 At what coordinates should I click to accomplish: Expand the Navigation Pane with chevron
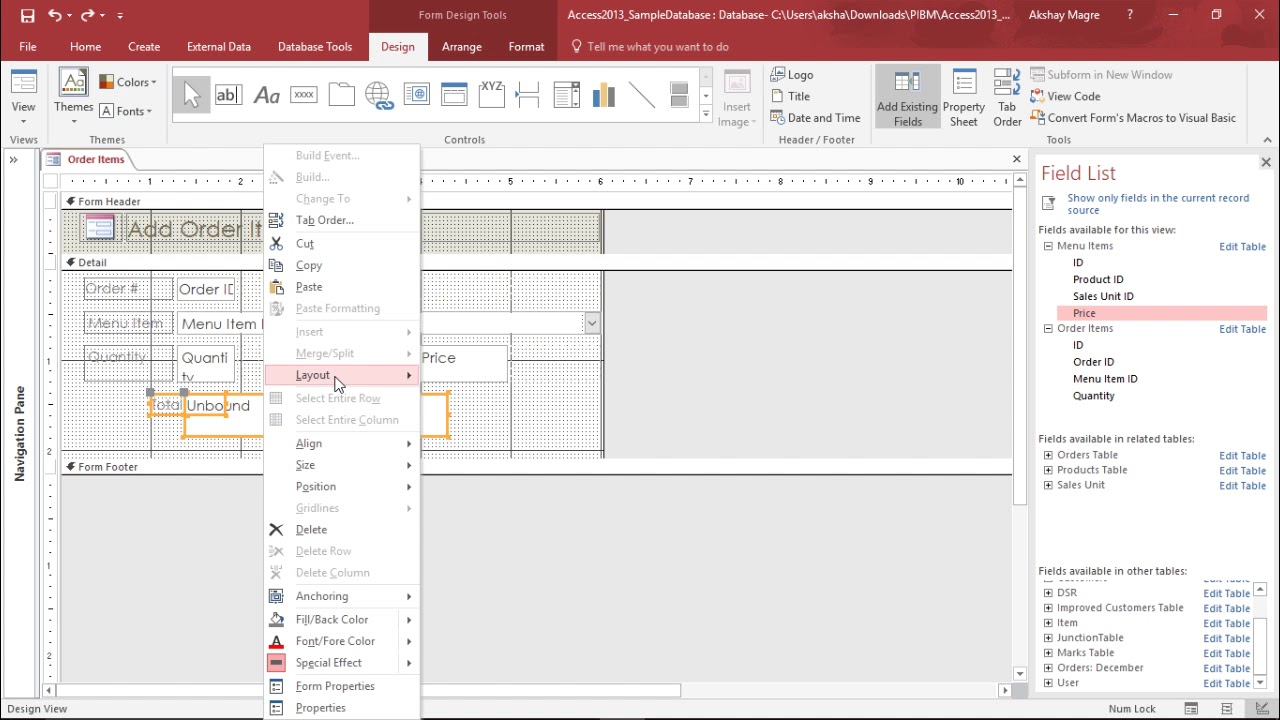tap(14, 159)
